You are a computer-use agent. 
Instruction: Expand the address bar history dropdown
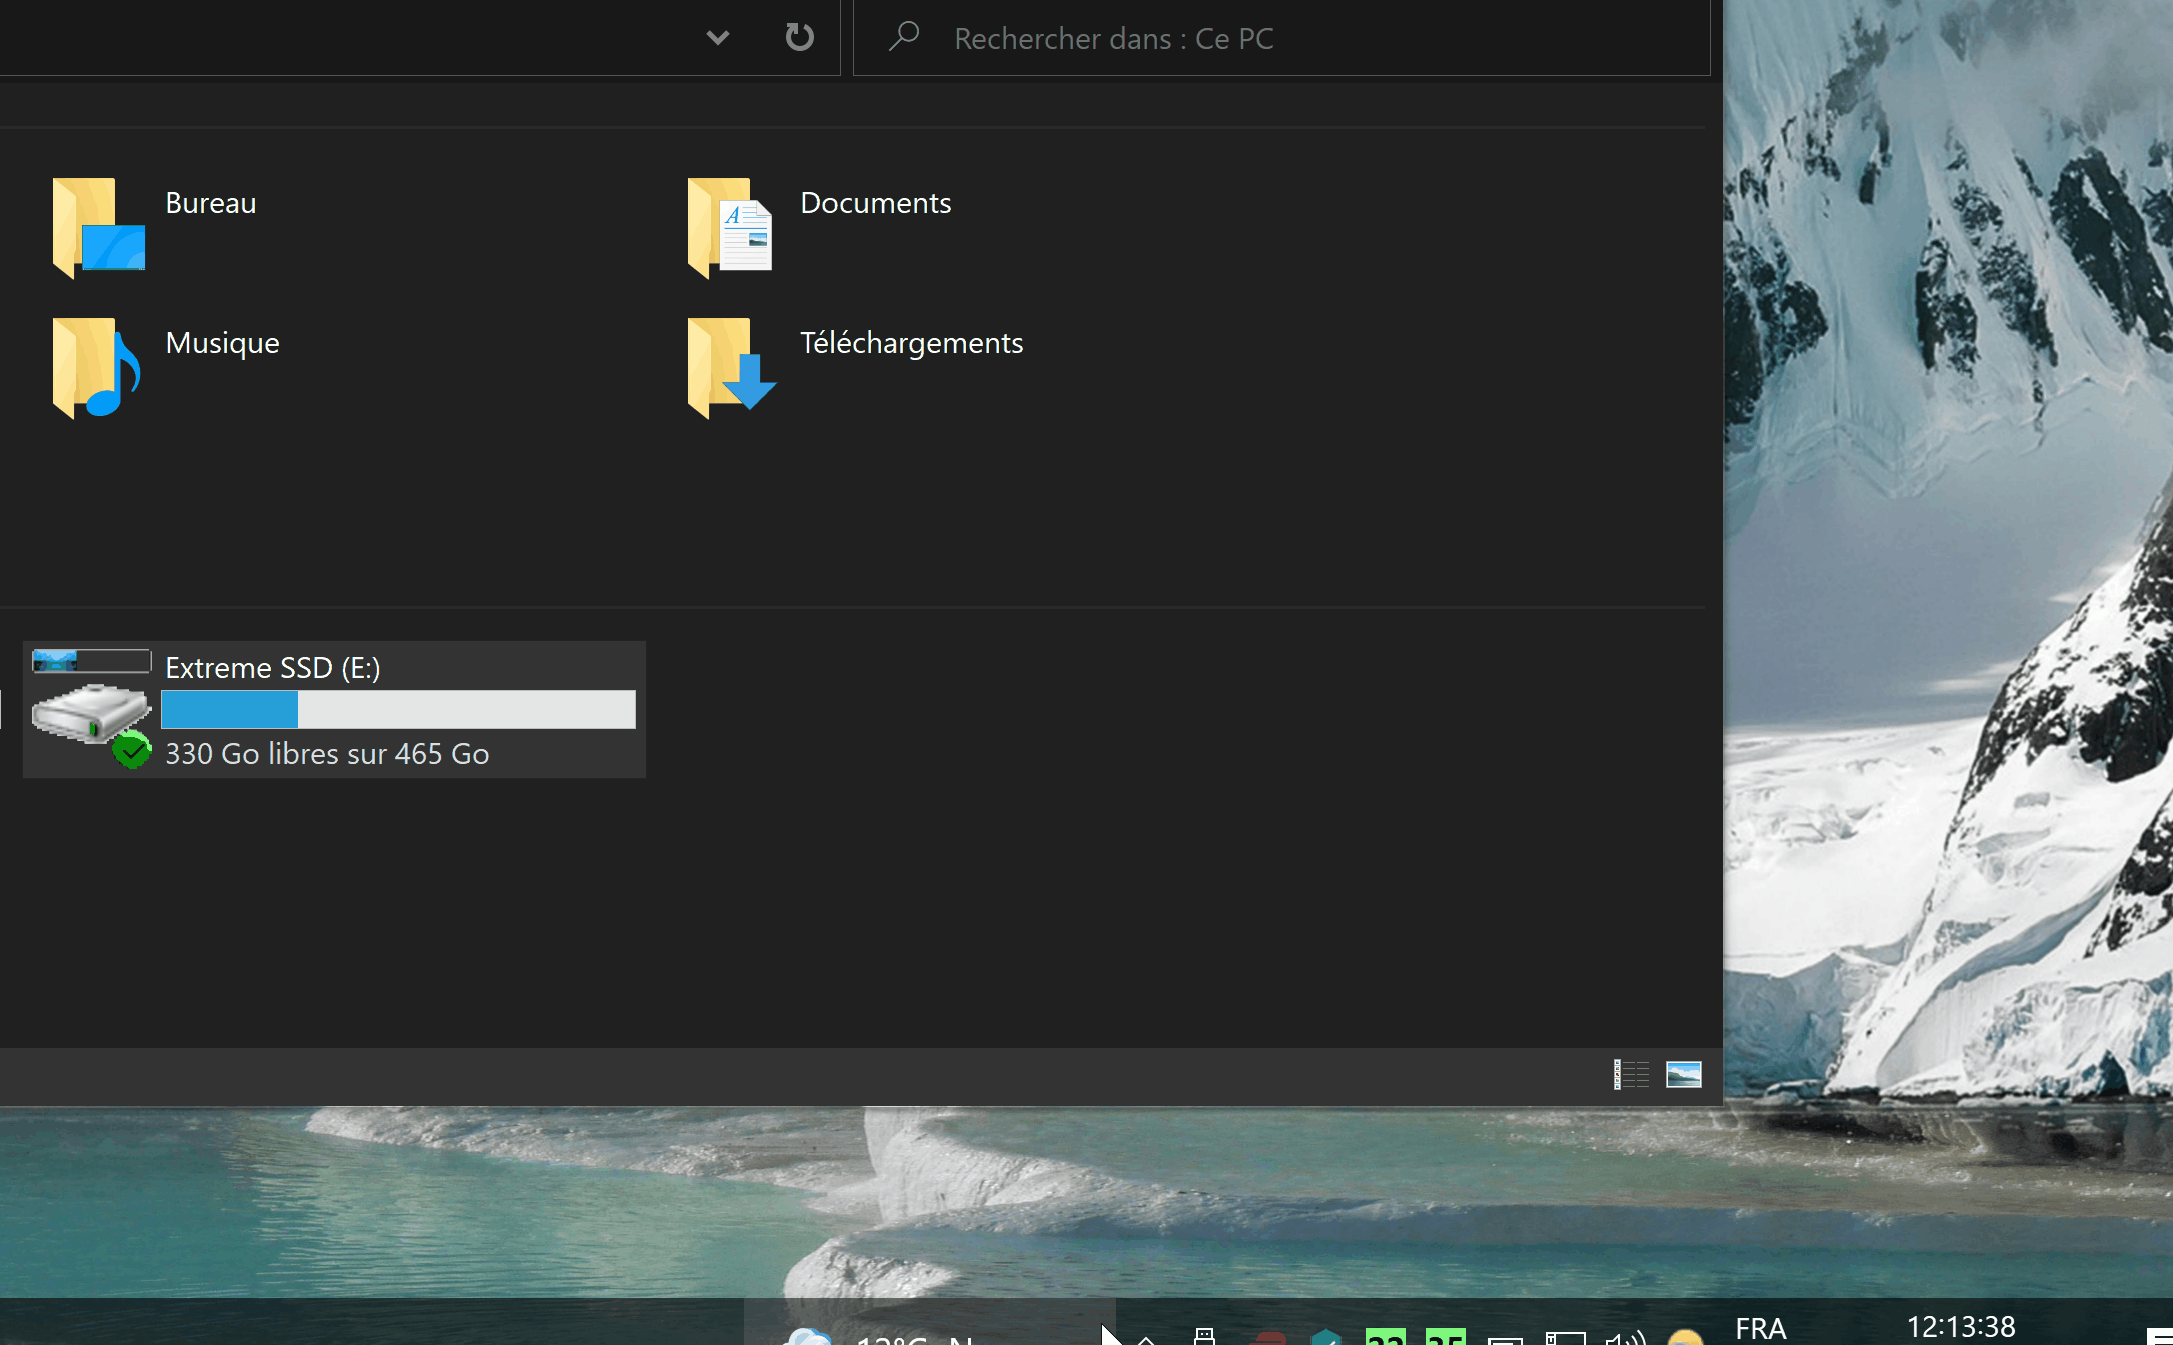pos(717,38)
